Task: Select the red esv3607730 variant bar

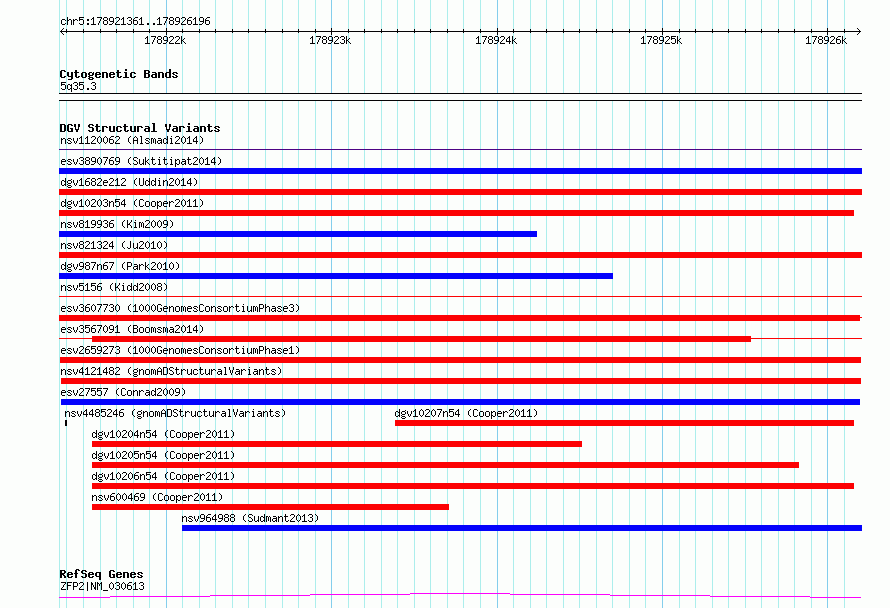Action: coord(460,318)
